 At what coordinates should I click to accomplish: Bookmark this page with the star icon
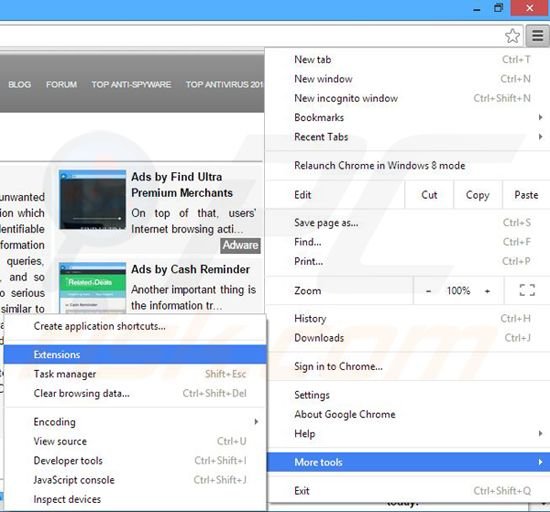(512, 36)
